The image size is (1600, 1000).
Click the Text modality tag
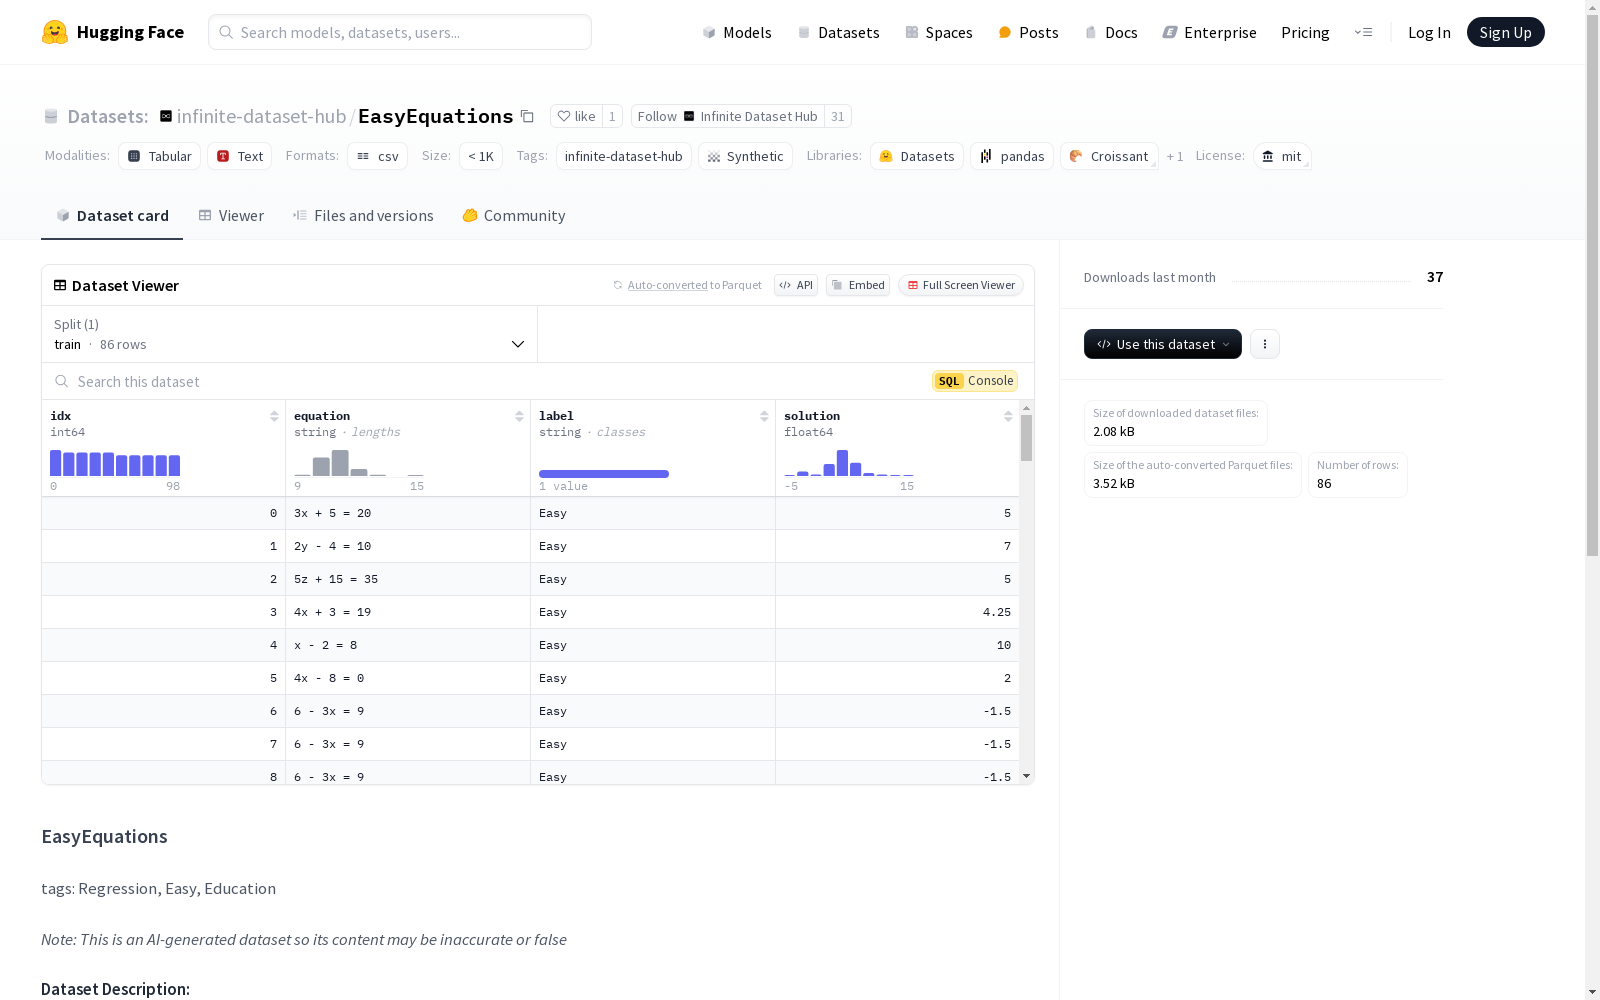239,156
